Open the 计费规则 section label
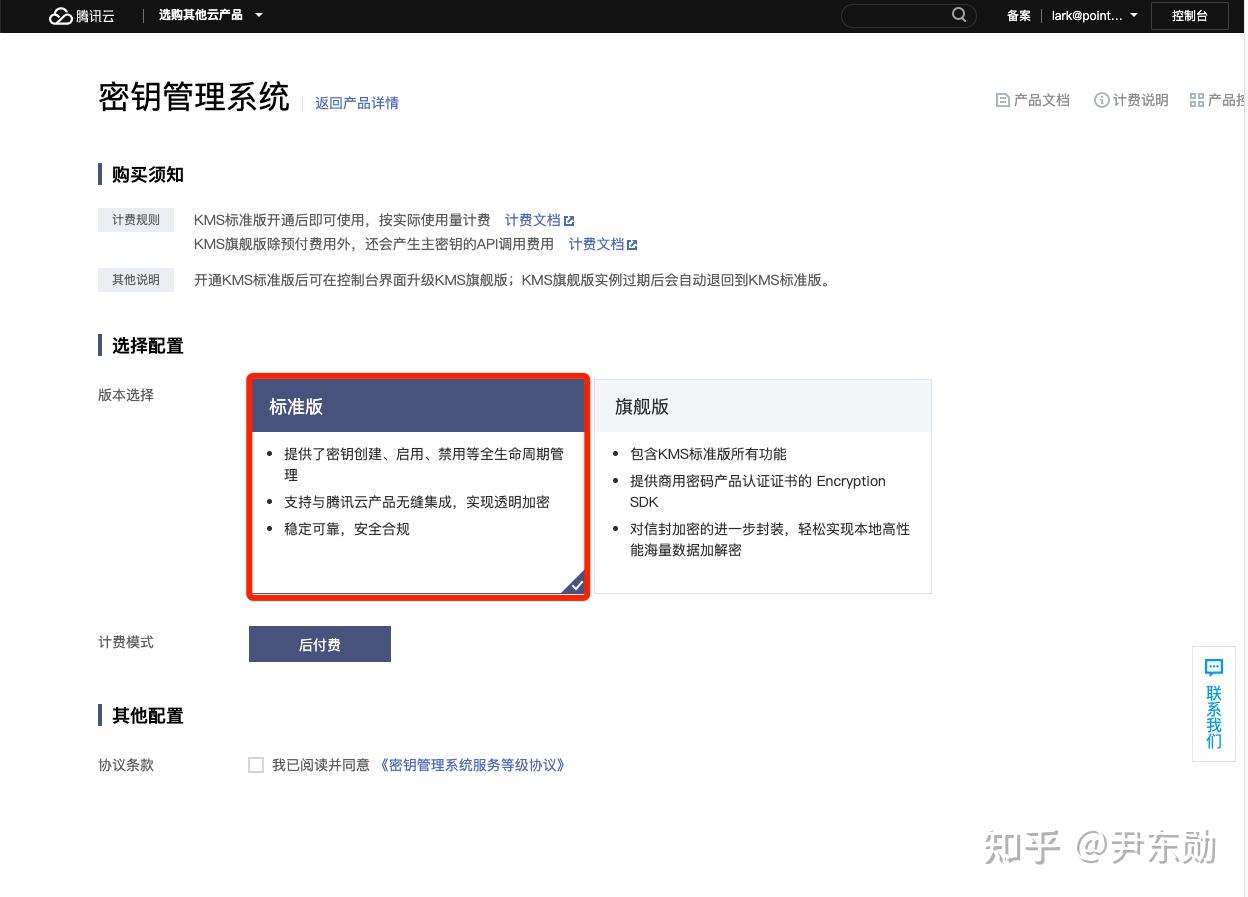Image resolution: width=1248 pixels, height=897 pixels. (x=136, y=219)
